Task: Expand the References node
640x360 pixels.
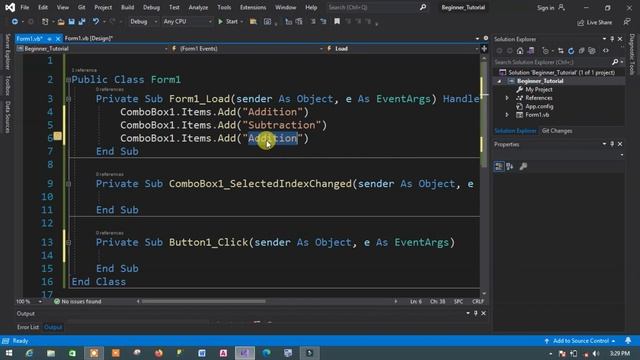Action: [x=507, y=98]
